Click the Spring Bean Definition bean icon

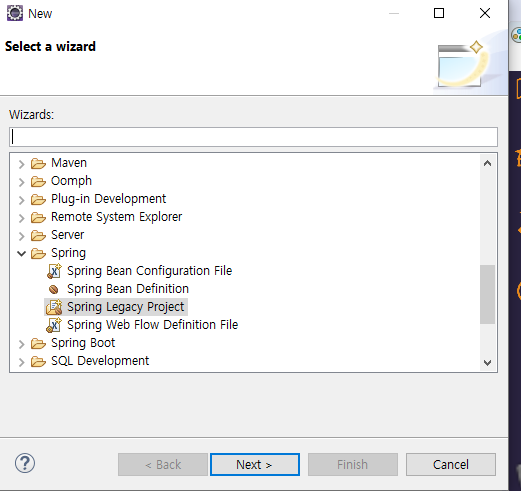(54, 289)
